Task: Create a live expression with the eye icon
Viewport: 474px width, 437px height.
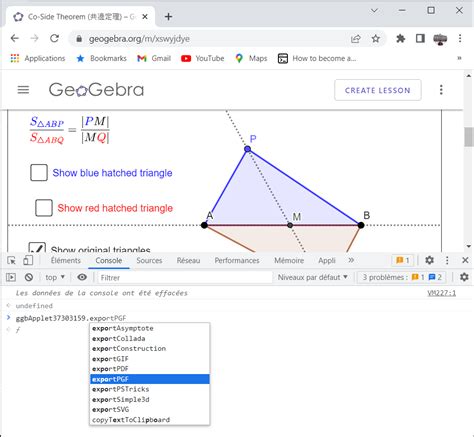Action: (82, 277)
